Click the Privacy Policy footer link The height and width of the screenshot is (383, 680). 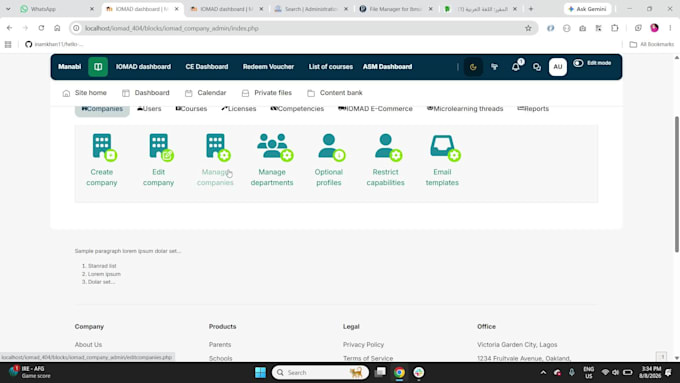pos(363,344)
